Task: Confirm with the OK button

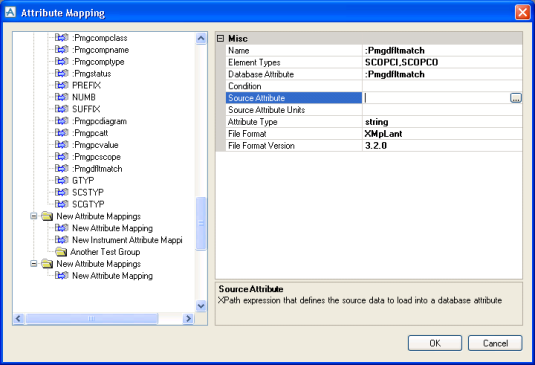Action: [435, 343]
